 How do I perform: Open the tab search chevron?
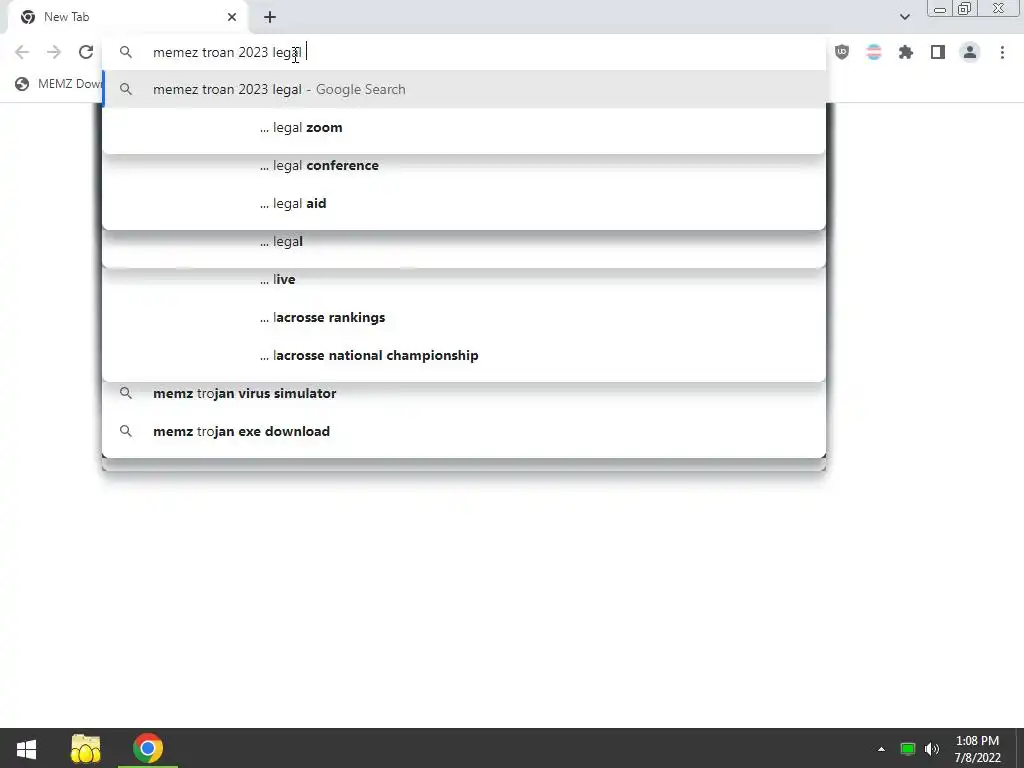[904, 17]
